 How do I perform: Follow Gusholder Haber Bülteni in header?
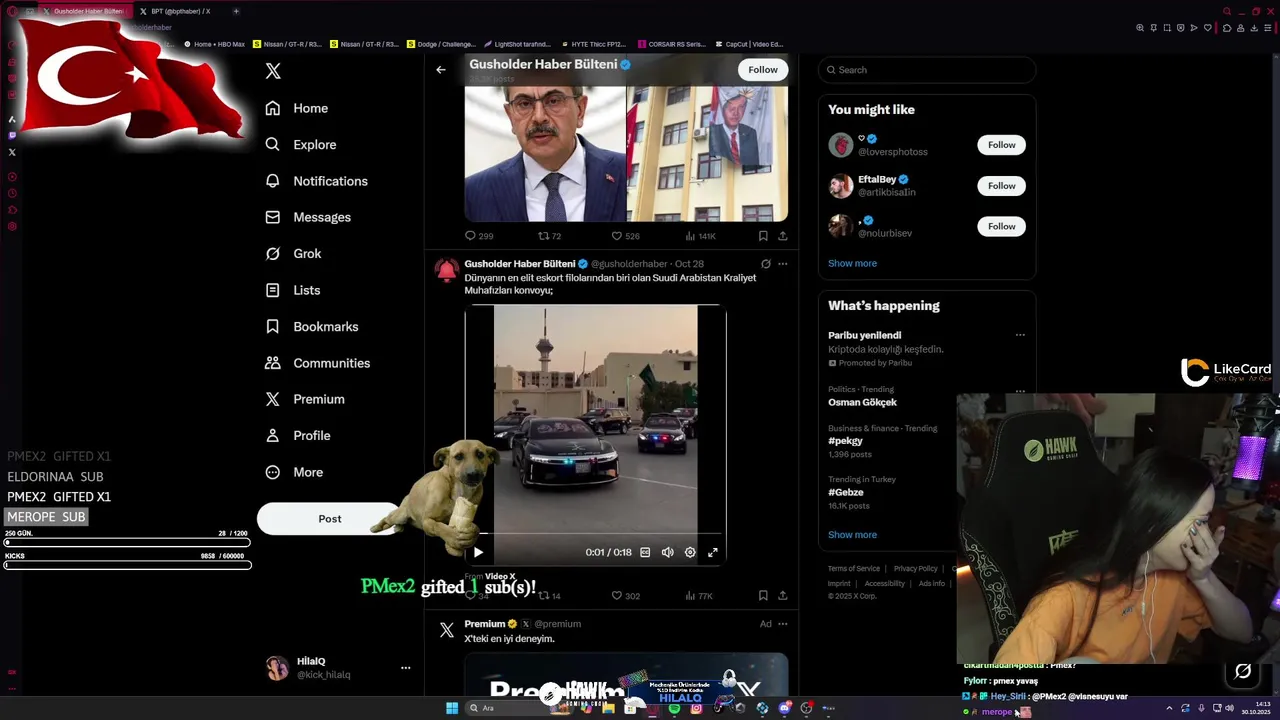coord(763,70)
